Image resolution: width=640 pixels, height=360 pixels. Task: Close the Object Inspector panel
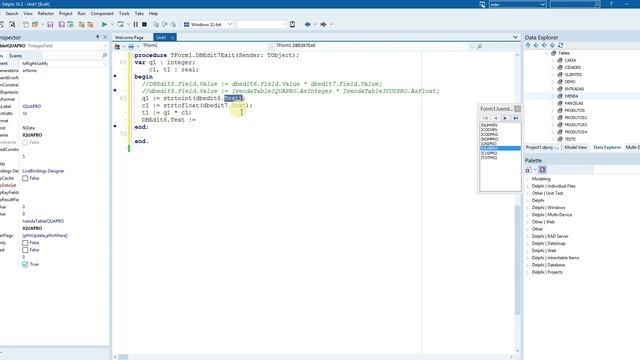[x=105, y=37]
